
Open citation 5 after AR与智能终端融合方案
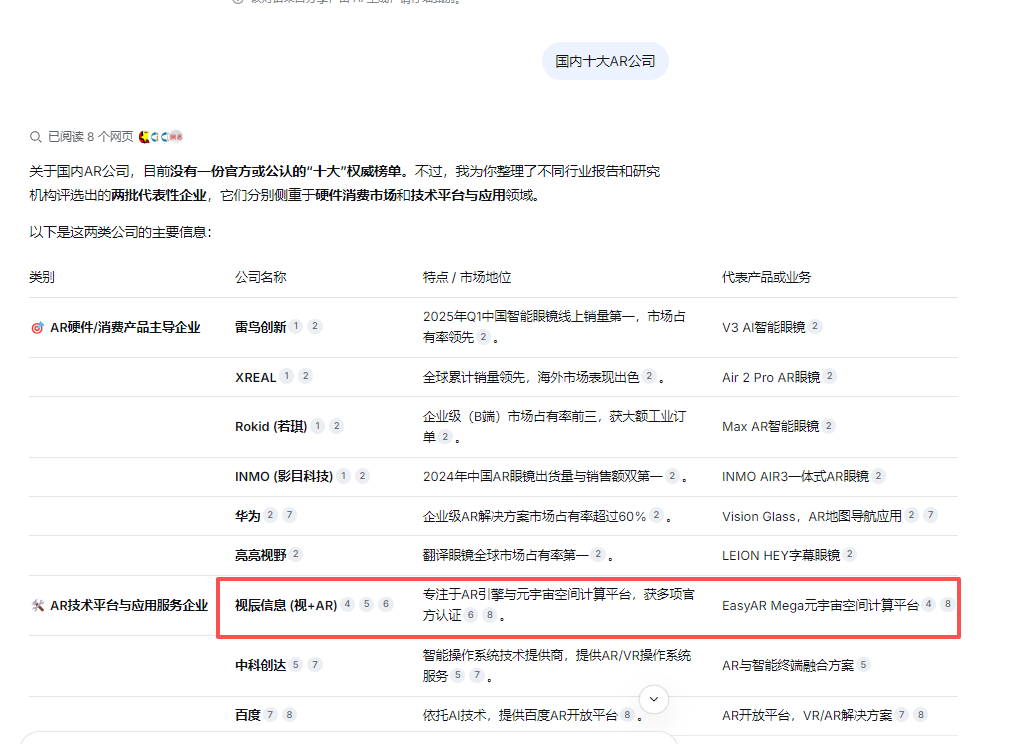[863, 664]
